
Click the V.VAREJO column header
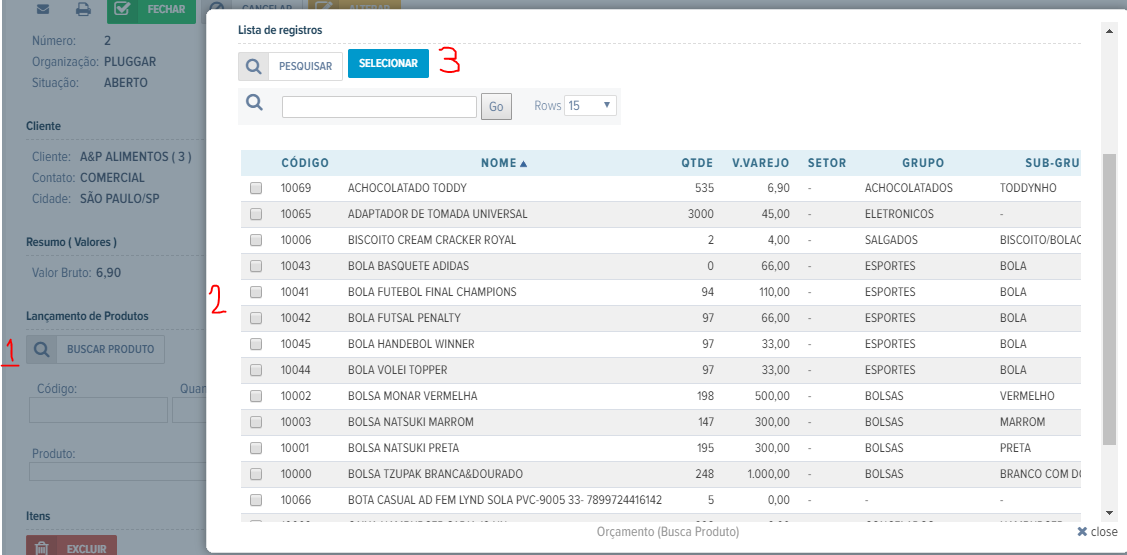[x=760, y=163]
